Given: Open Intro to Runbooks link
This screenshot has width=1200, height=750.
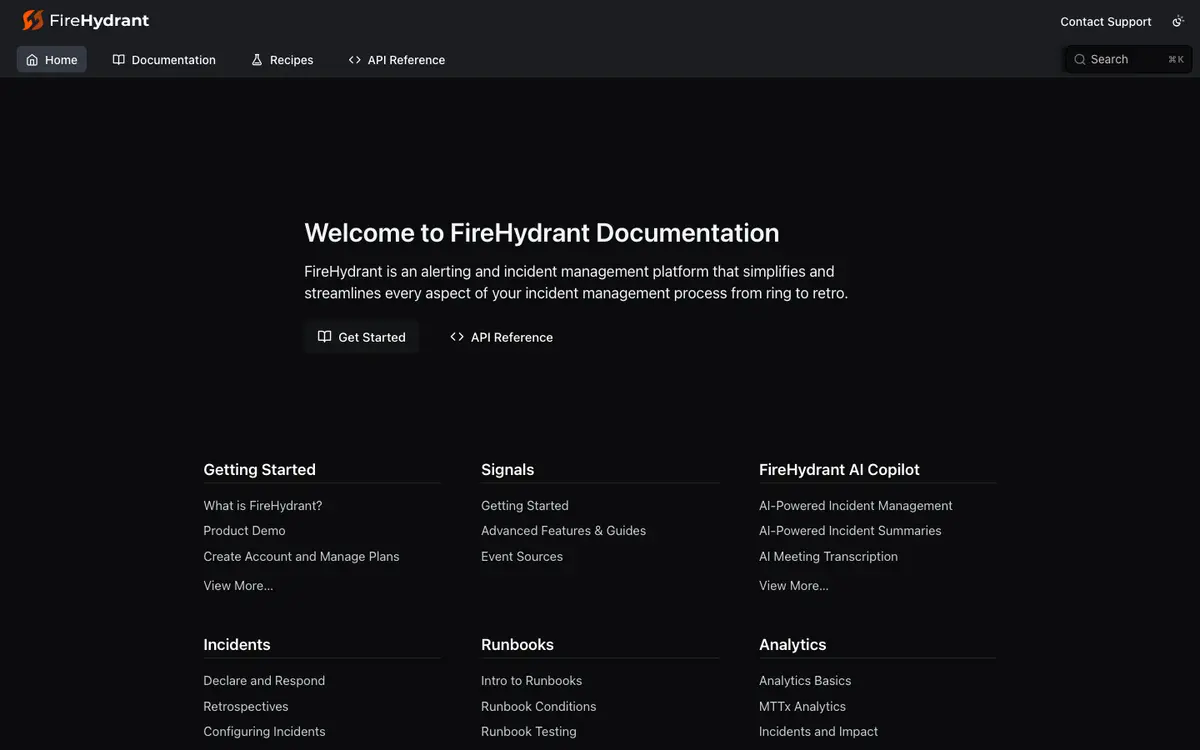Looking at the screenshot, I should click(532, 681).
